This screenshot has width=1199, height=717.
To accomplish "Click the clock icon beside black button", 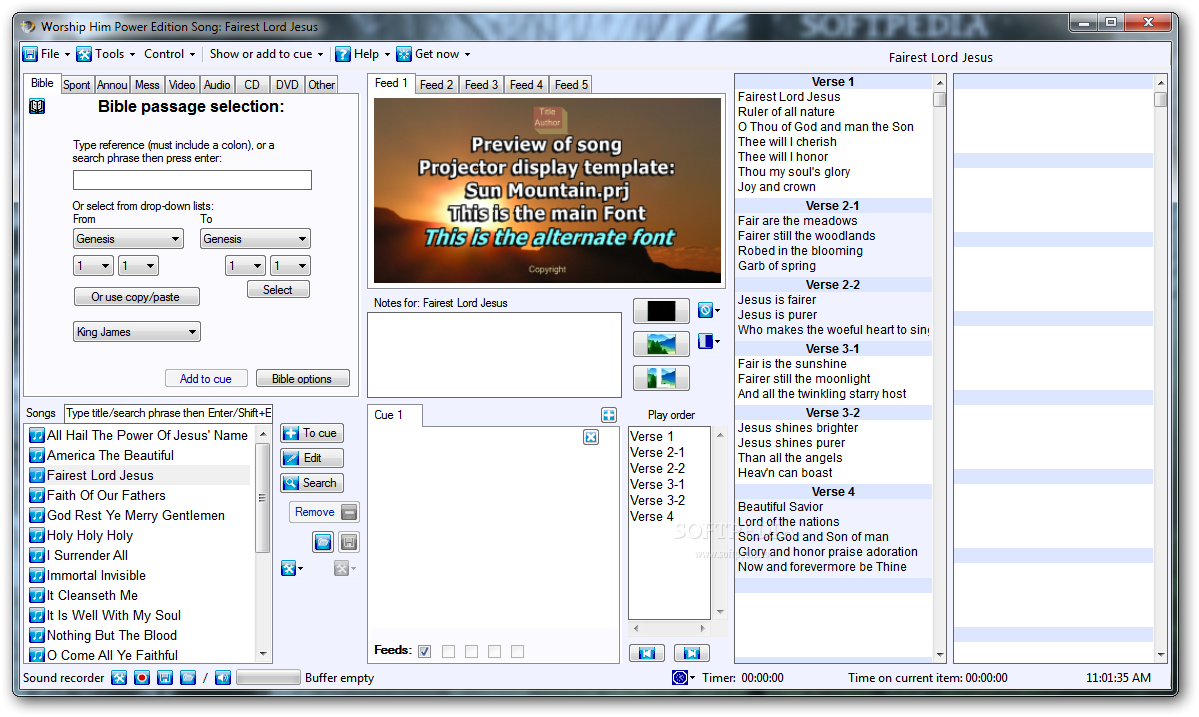I will (705, 310).
